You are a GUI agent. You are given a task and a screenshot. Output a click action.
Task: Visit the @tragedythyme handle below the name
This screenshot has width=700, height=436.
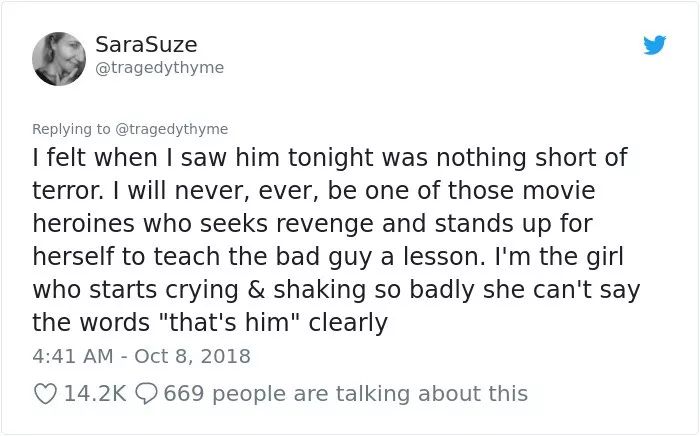point(159,68)
